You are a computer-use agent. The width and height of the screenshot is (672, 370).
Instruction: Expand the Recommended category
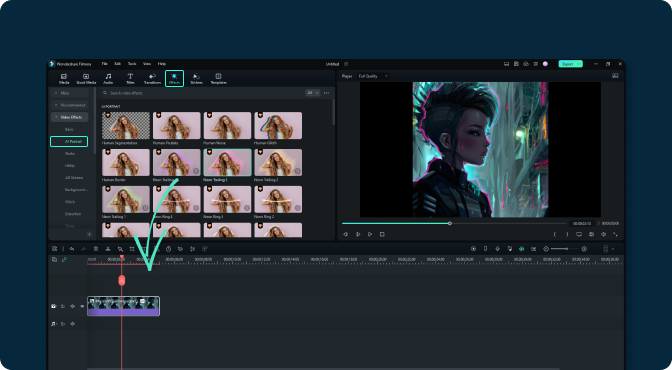tap(70, 105)
